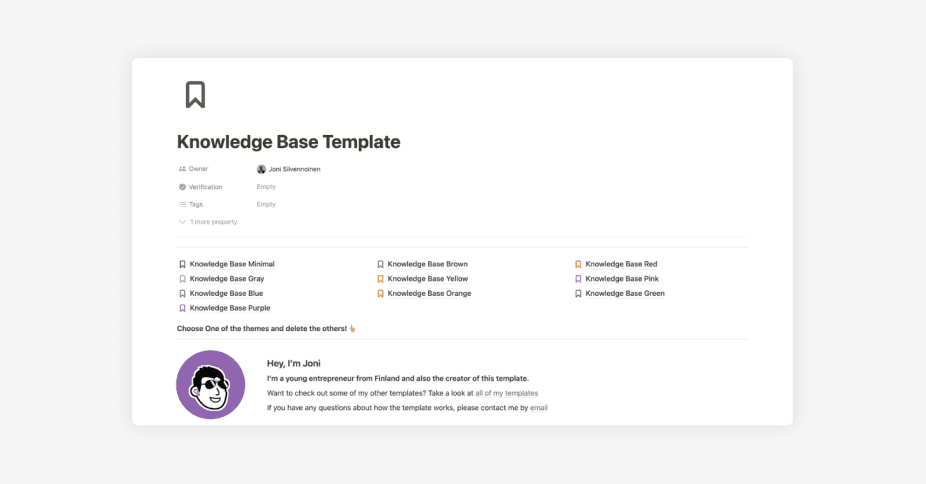
Task: Click bookmark icon beside Knowledge Base Minimal
Action: (182, 264)
